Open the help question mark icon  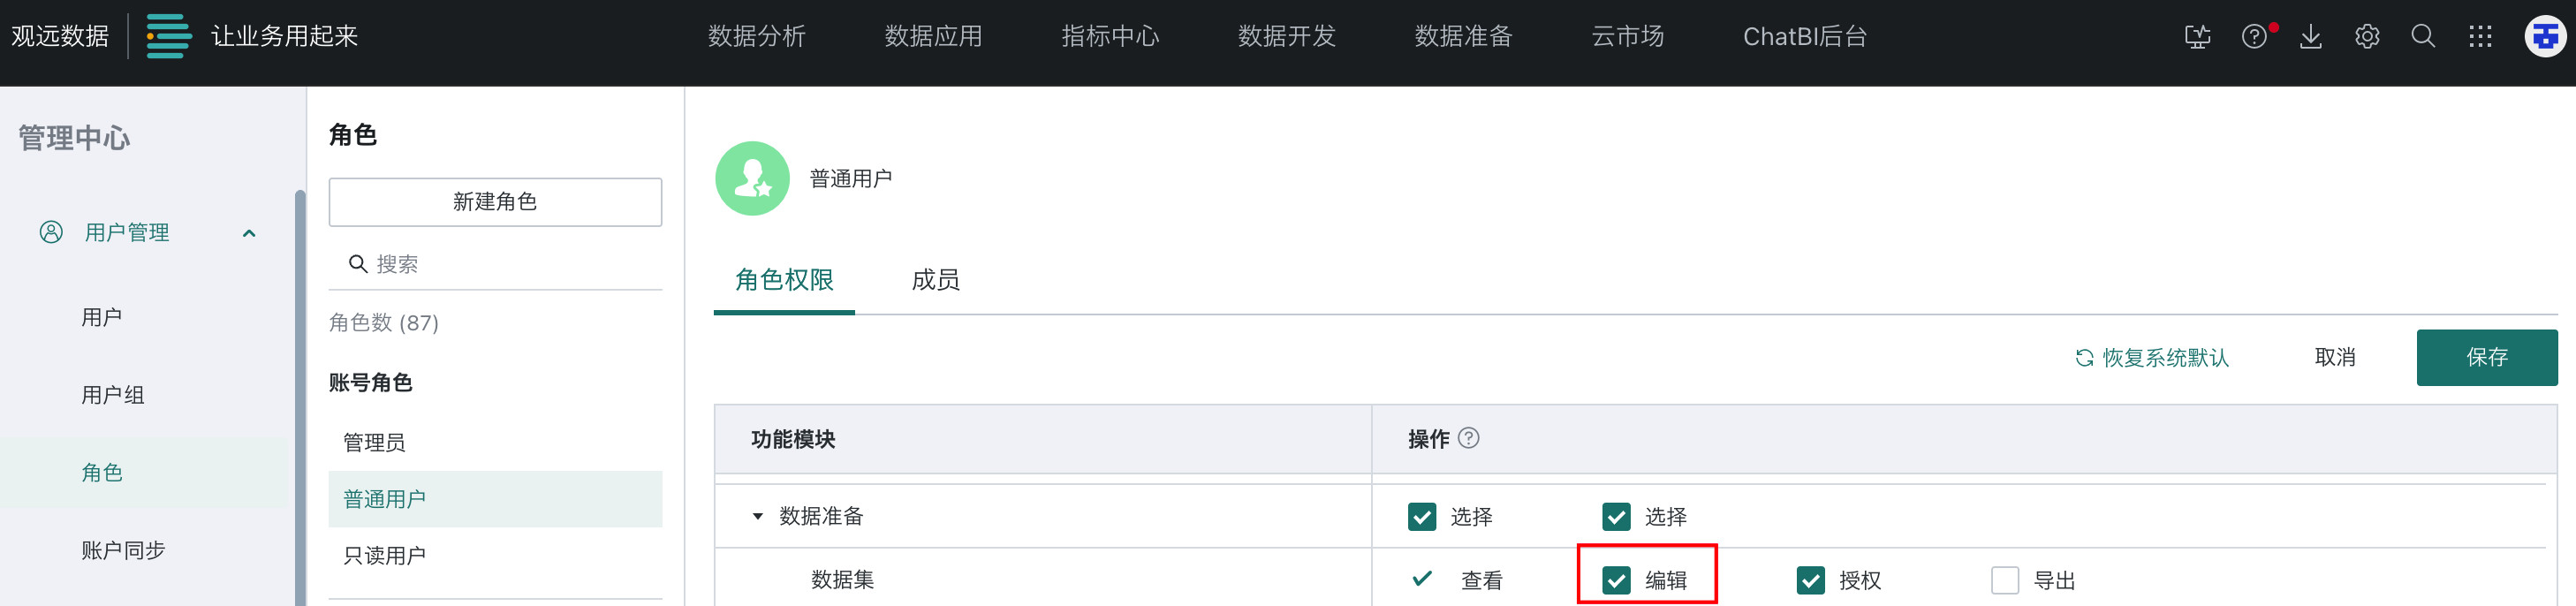pos(2254,37)
